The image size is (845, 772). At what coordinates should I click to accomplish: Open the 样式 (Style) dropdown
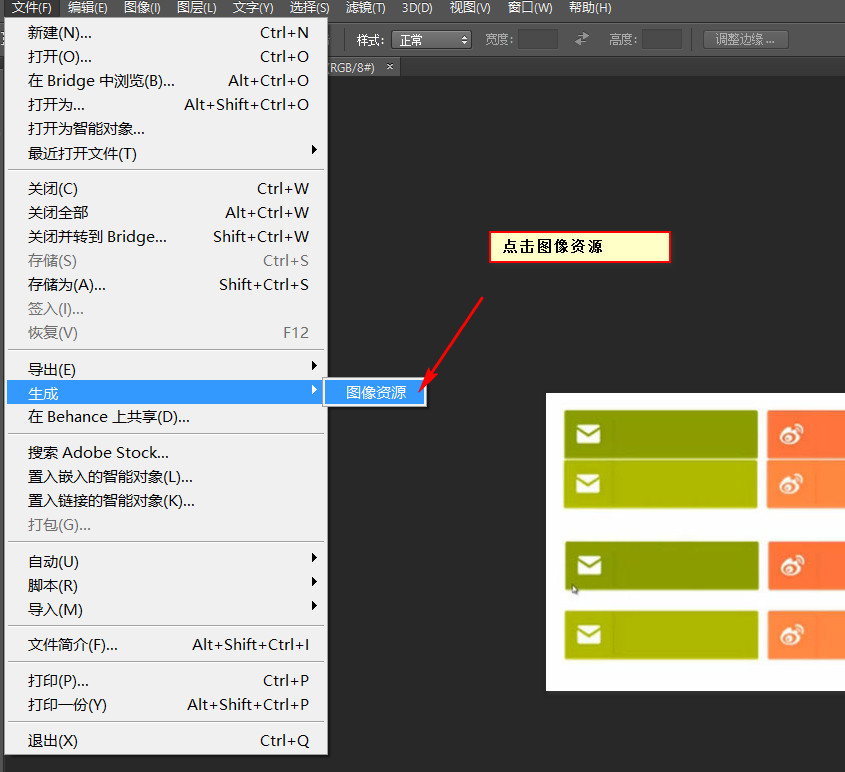click(x=431, y=40)
